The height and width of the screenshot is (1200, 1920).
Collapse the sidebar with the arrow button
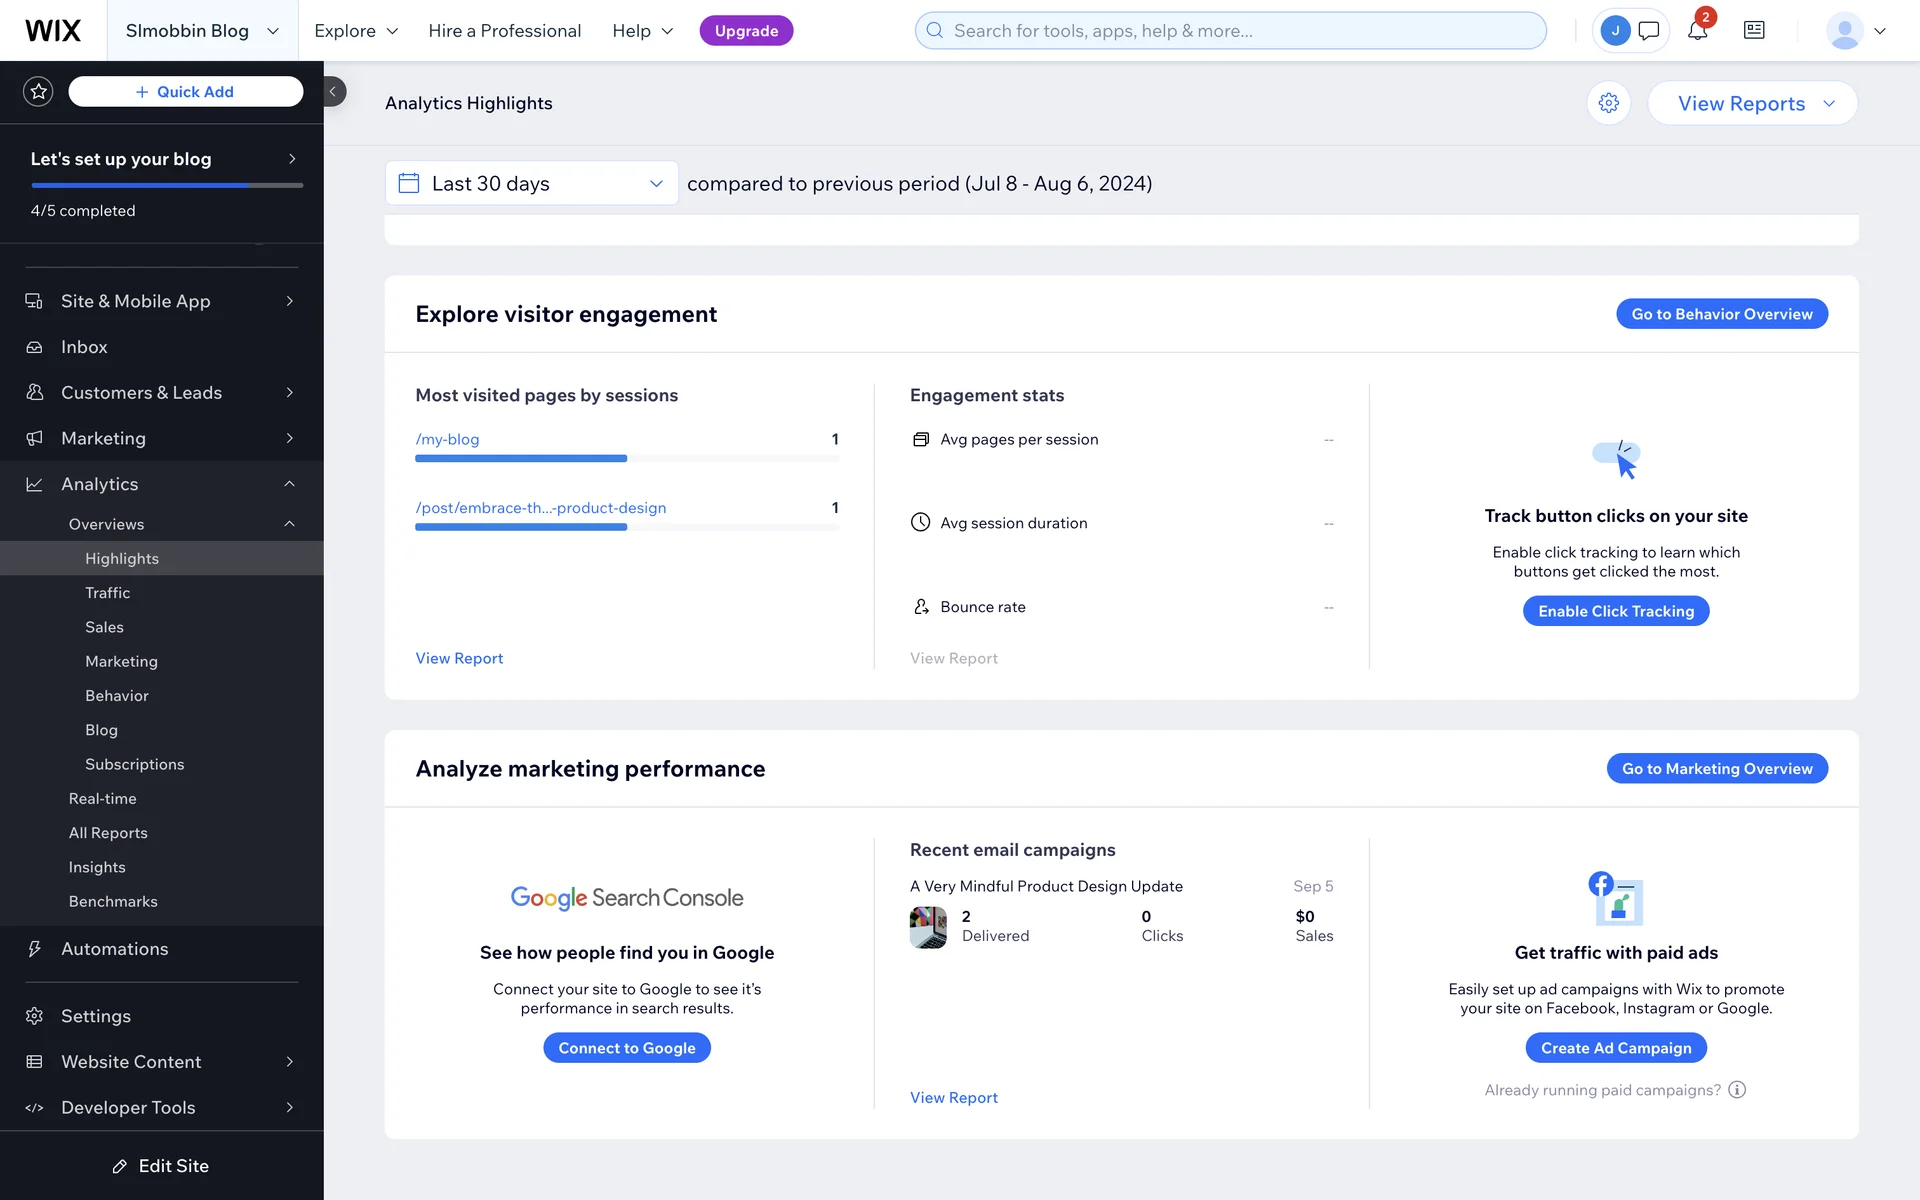click(333, 92)
